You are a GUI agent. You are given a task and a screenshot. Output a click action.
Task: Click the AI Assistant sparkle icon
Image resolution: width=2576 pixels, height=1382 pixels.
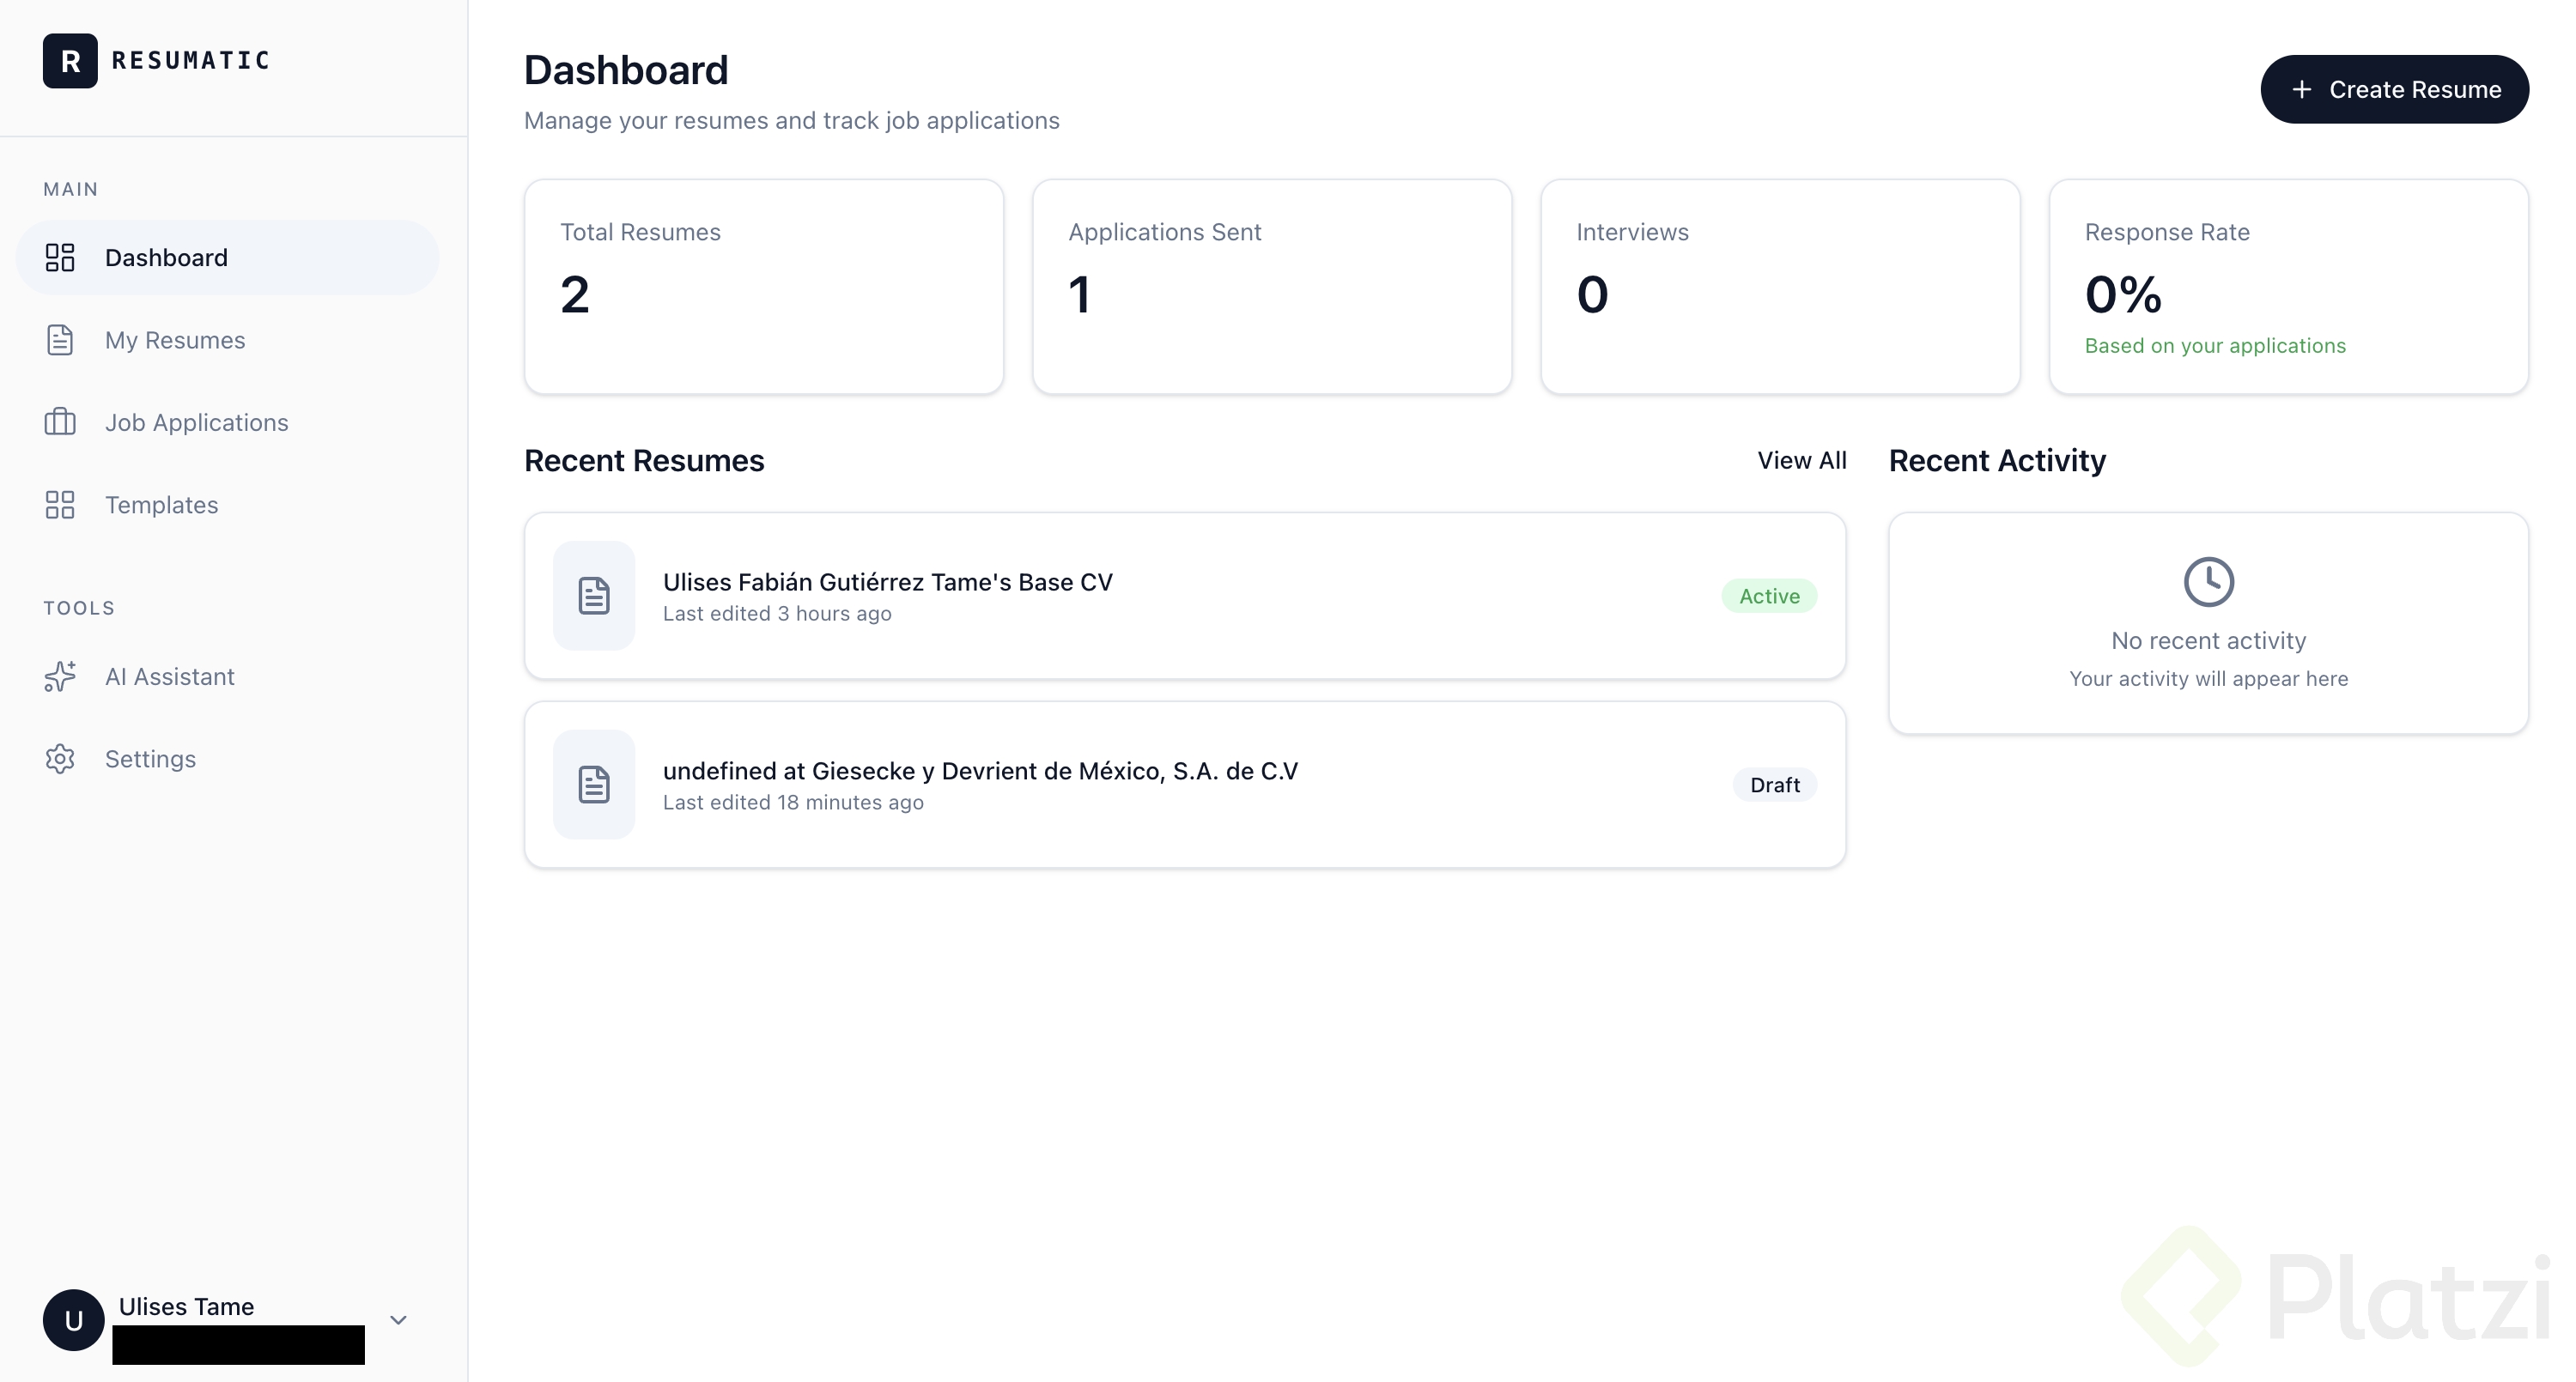pyautogui.click(x=60, y=677)
